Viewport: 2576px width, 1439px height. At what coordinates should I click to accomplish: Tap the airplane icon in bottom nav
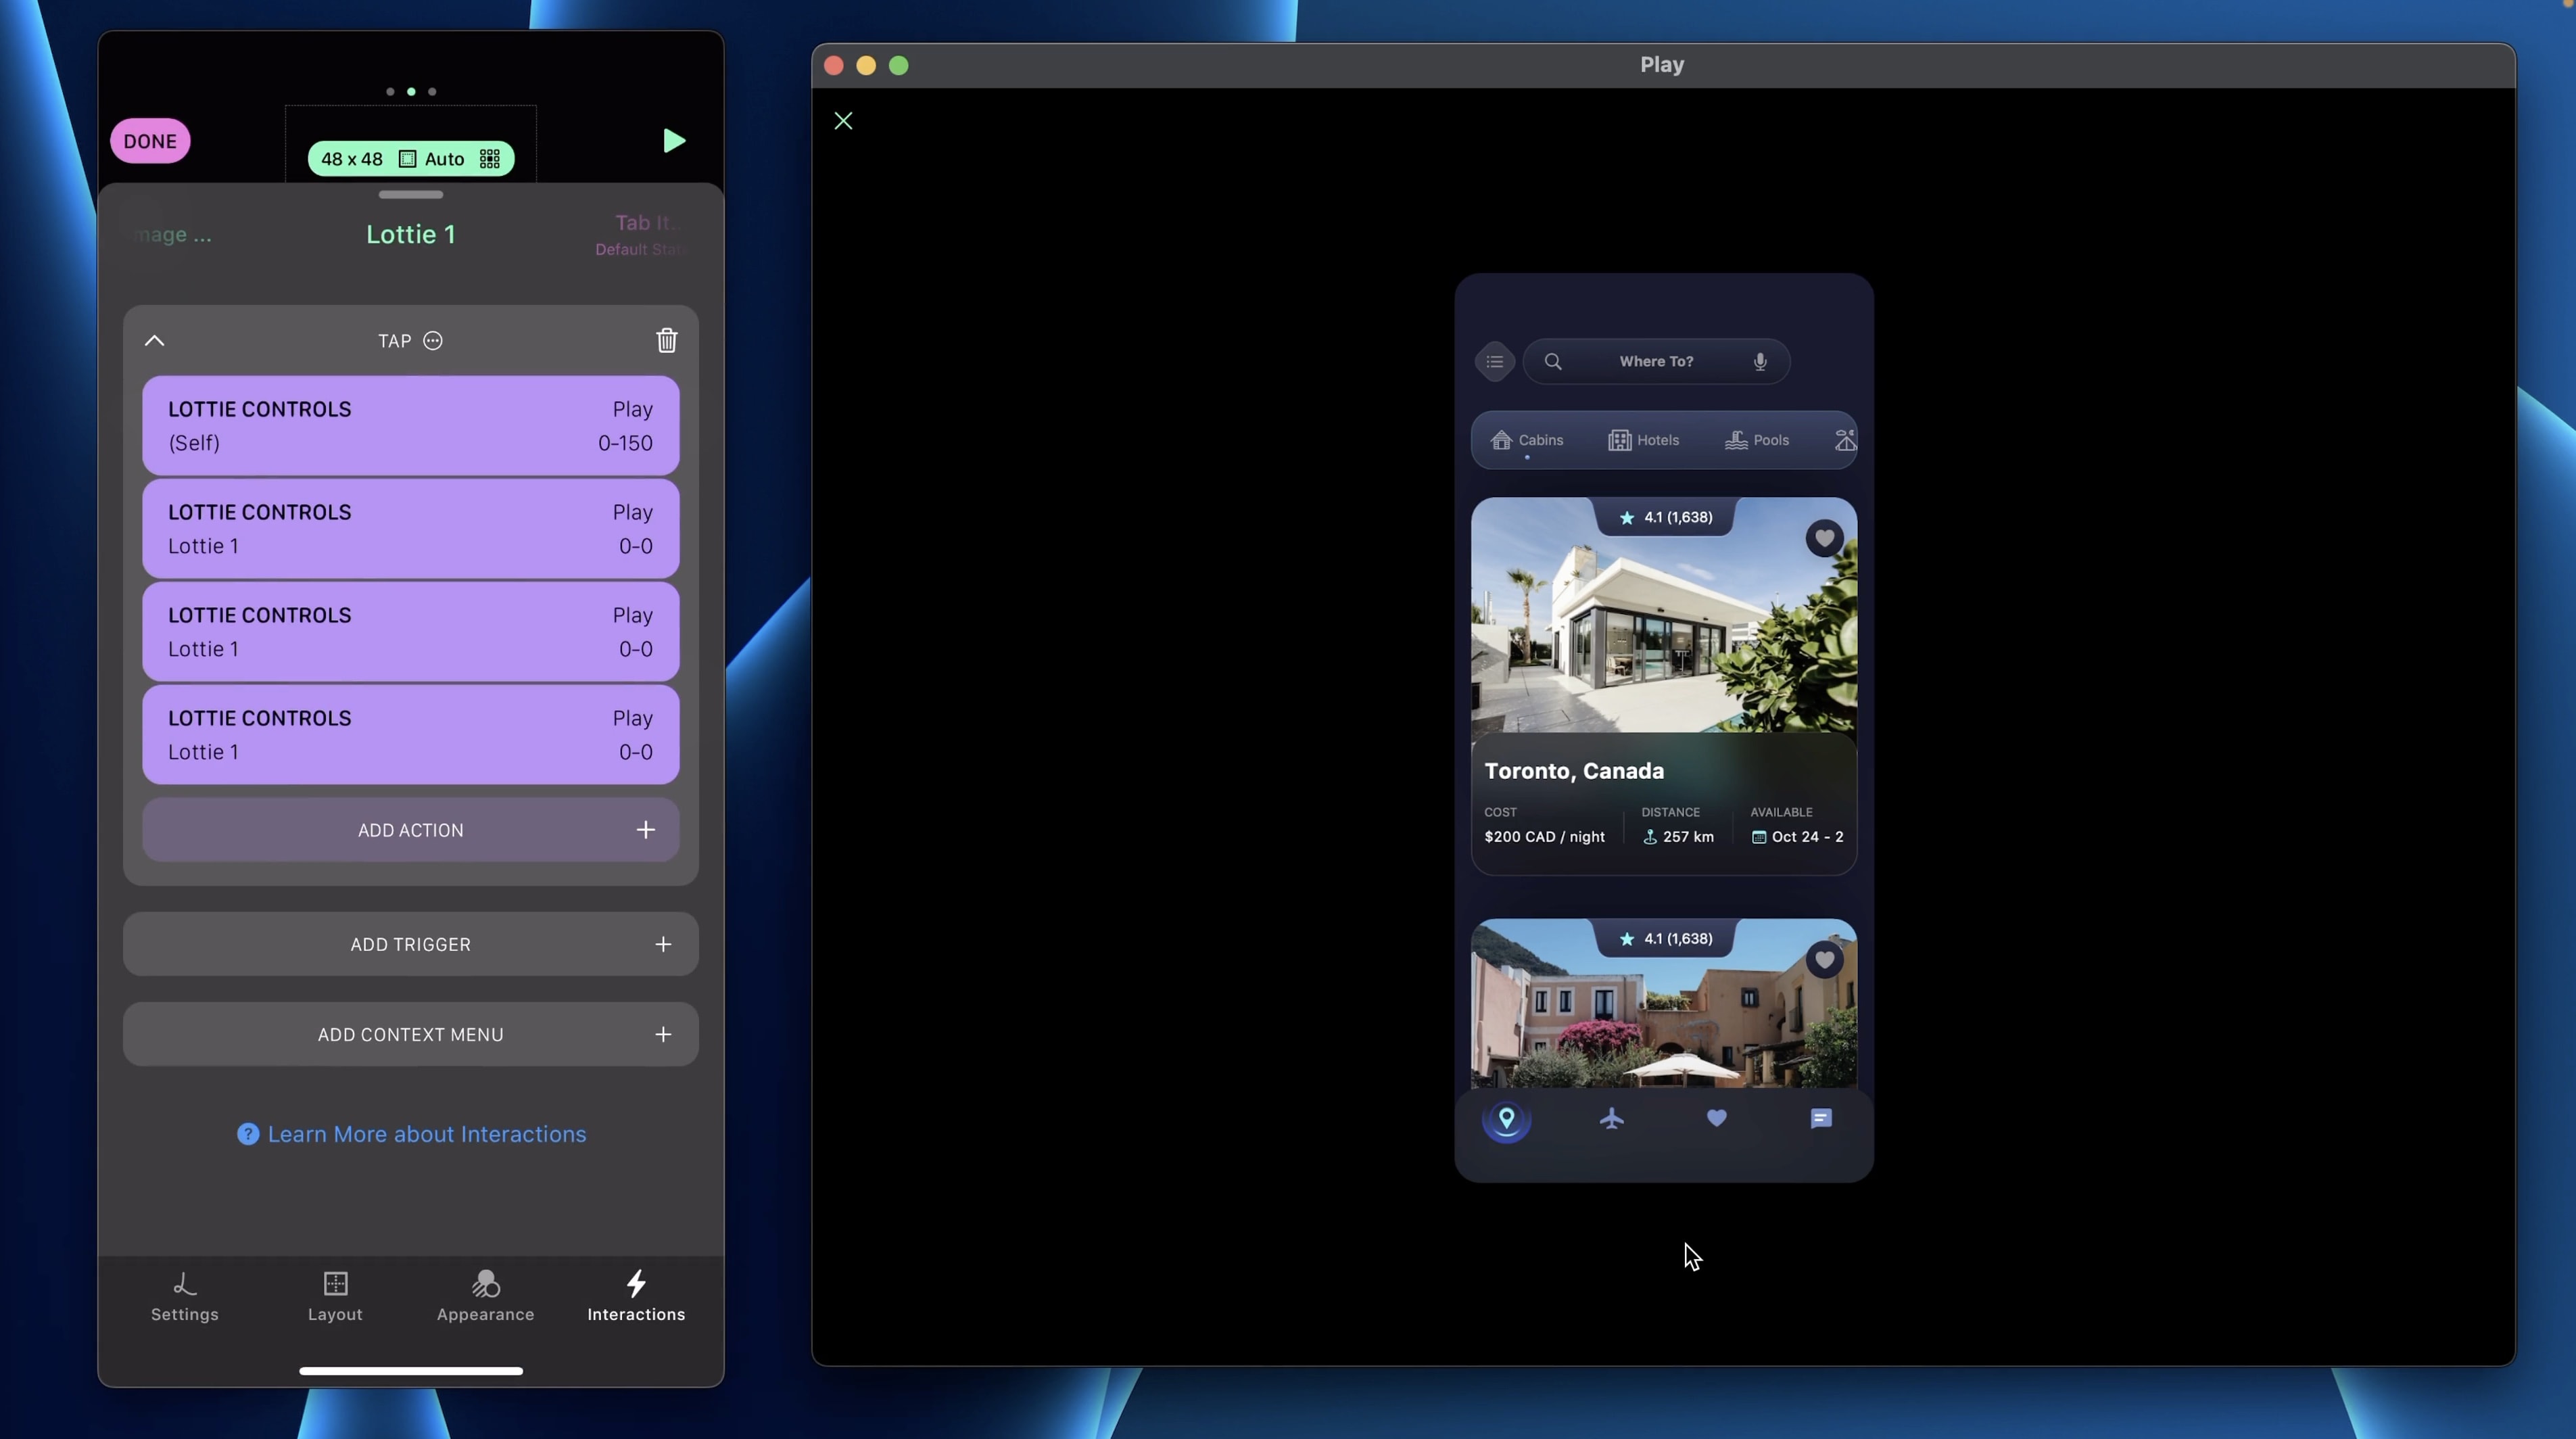pos(1611,1118)
